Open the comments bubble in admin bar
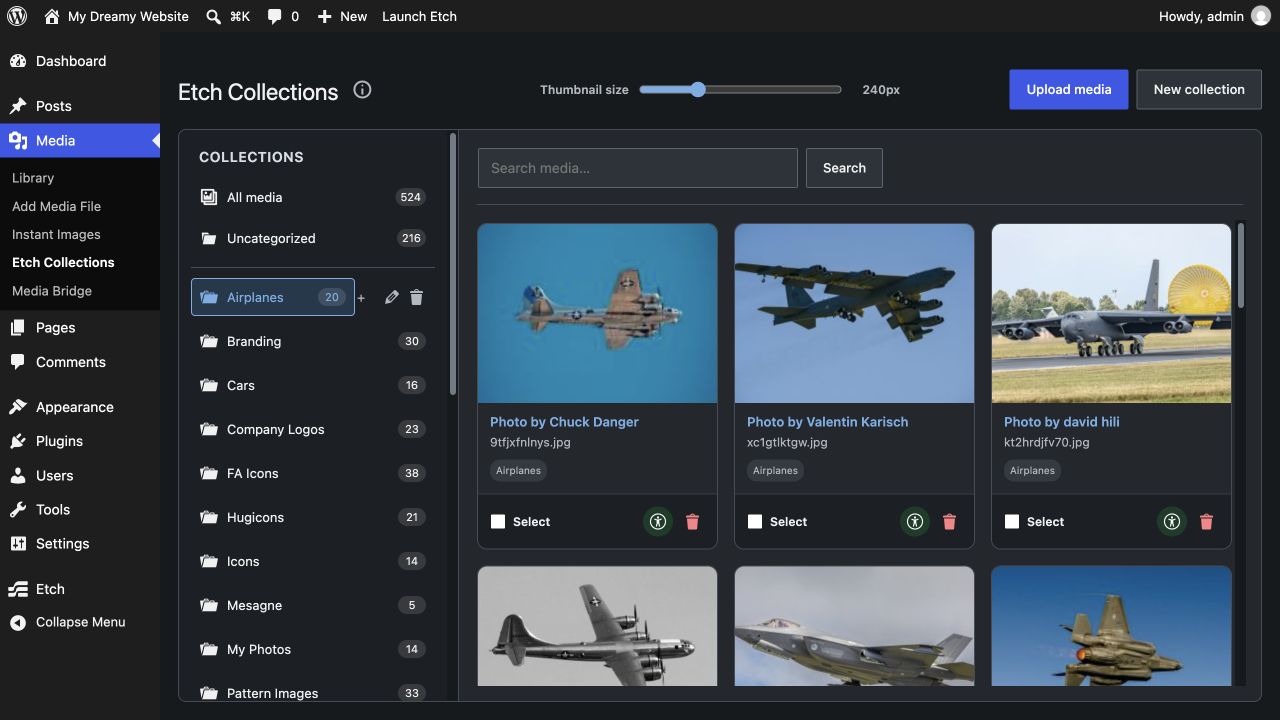Image resolution: width=1280 pixels, height=720 pixels. tap(283, 16)
